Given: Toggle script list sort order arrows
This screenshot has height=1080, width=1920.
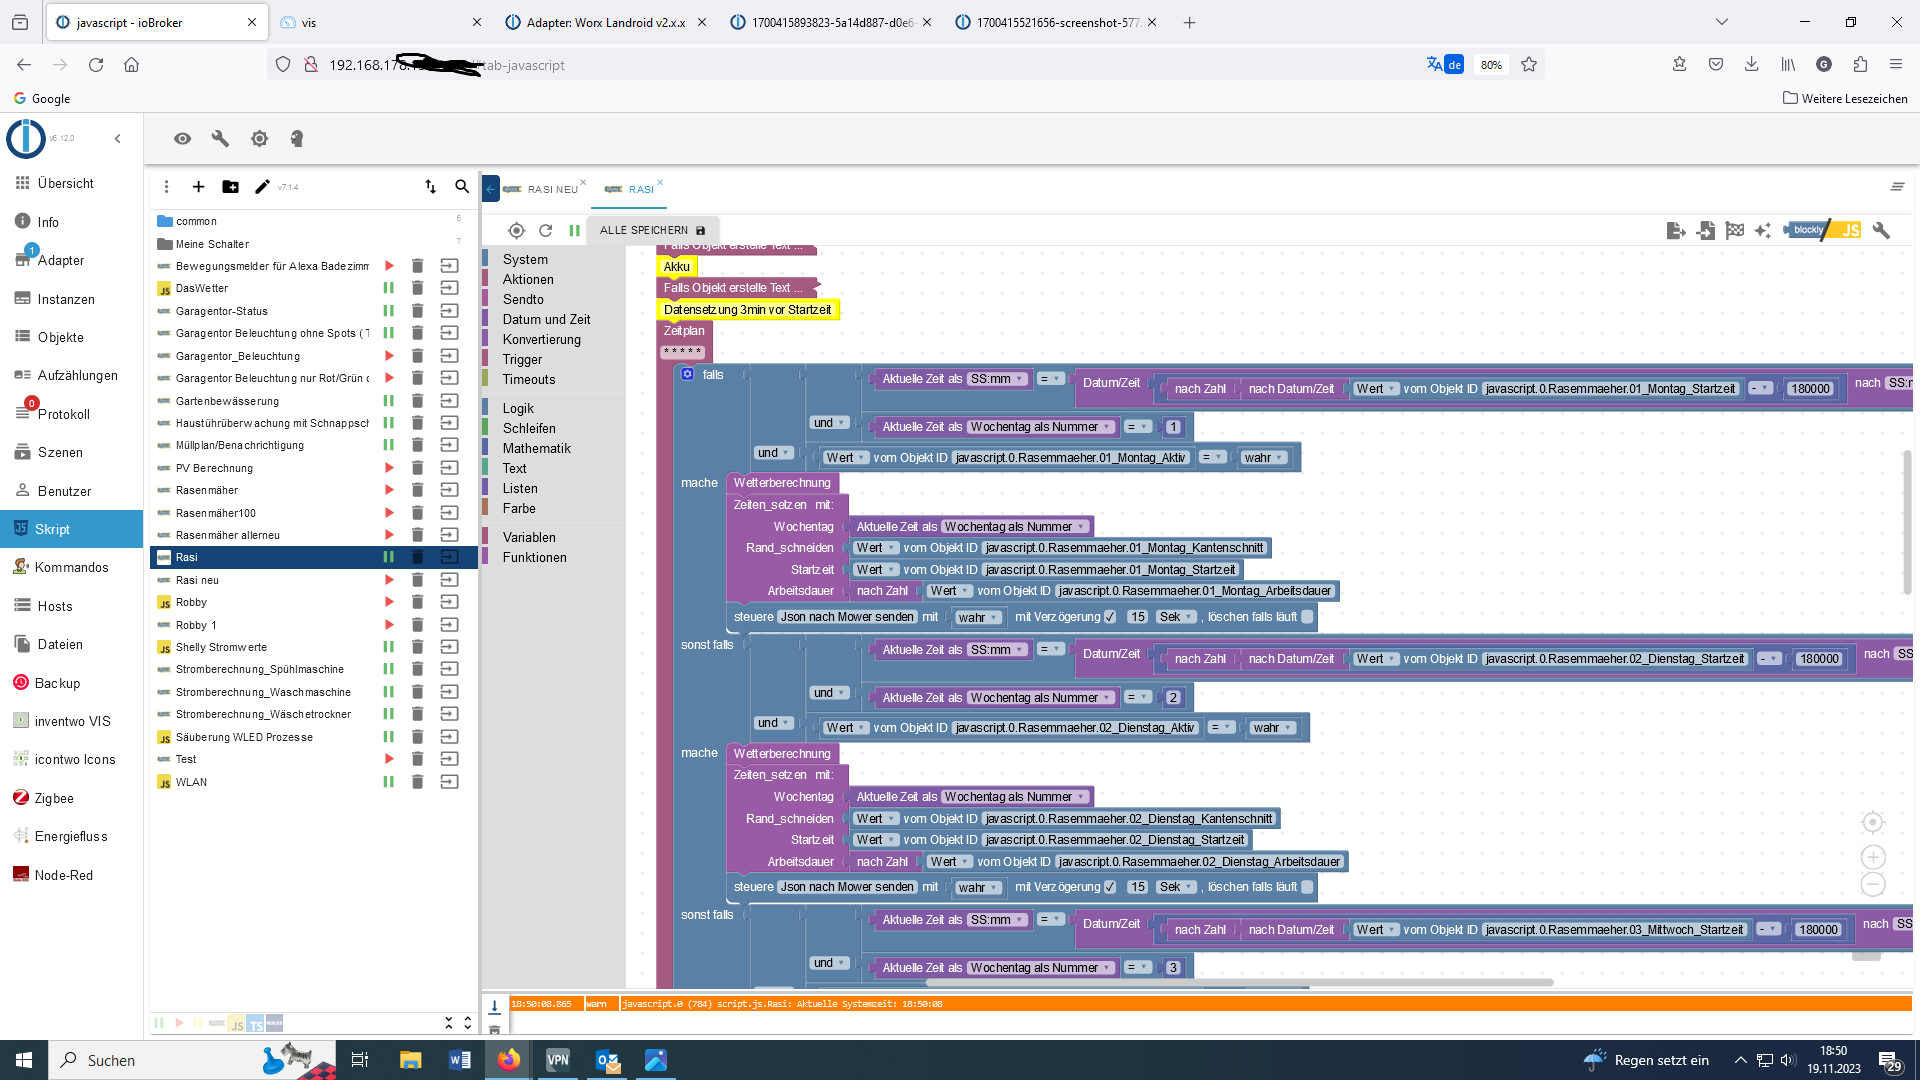Looking at the screenshot, I should [430, 187].
